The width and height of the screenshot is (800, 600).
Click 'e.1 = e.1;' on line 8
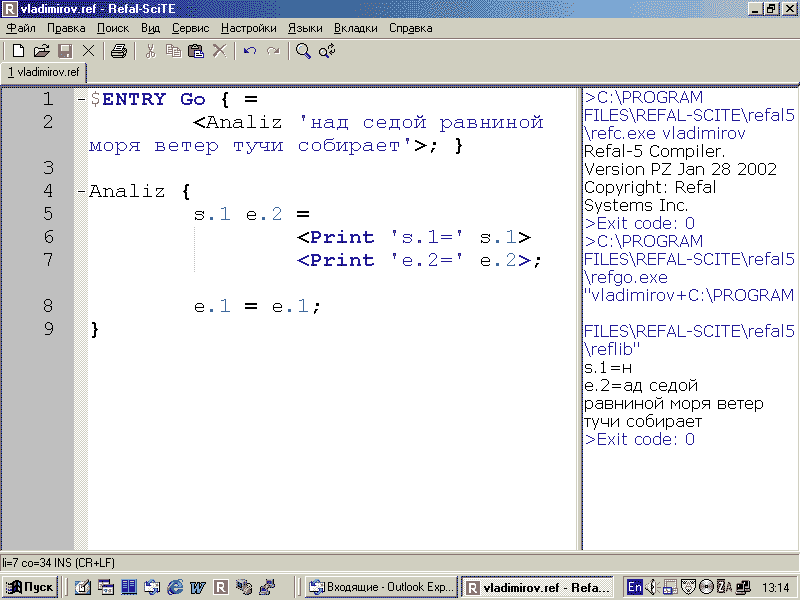click(258, 306)
